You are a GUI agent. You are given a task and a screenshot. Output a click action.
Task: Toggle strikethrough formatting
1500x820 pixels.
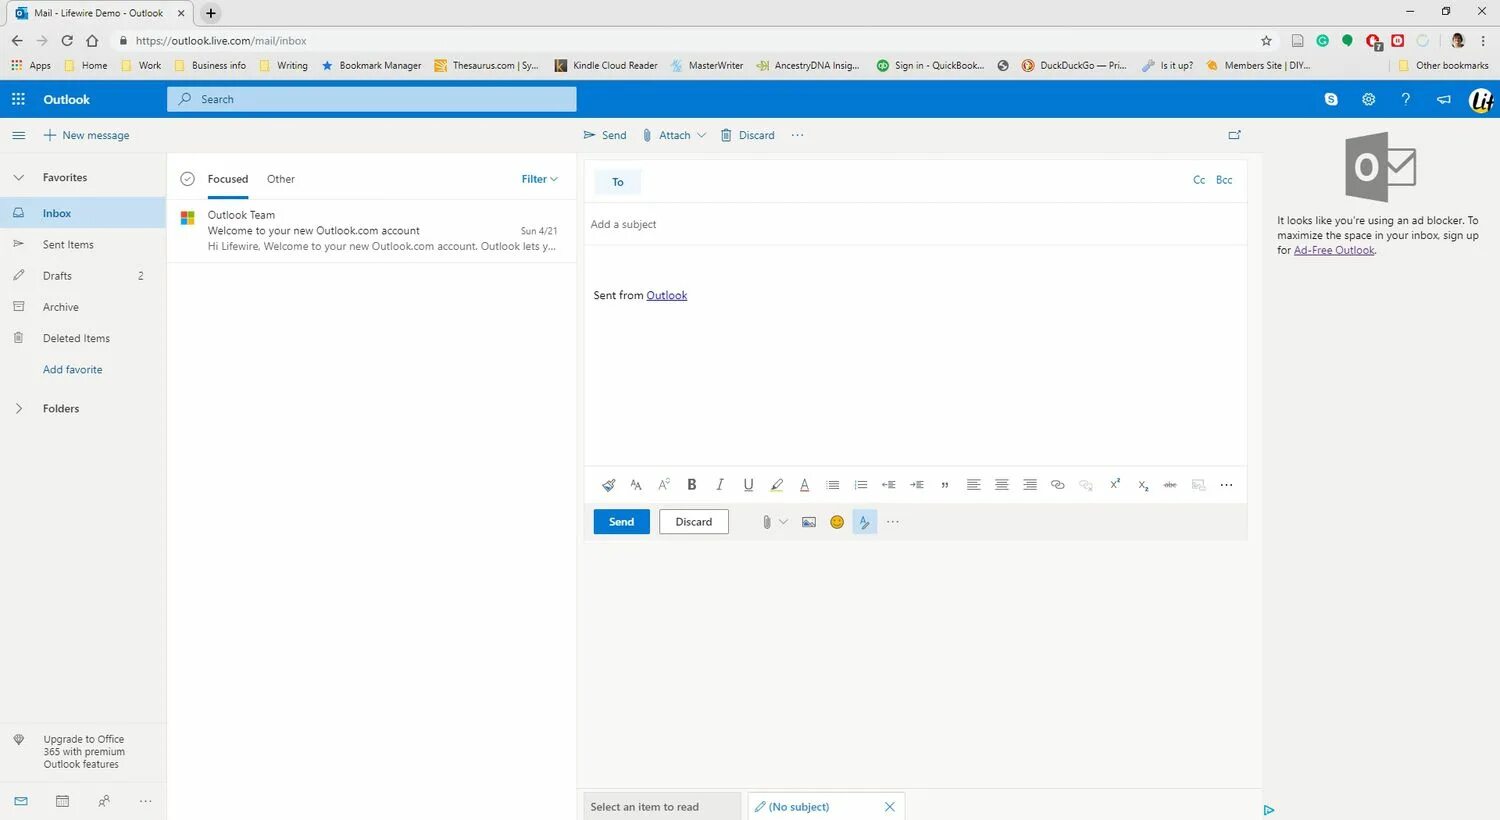[1170, 485]
